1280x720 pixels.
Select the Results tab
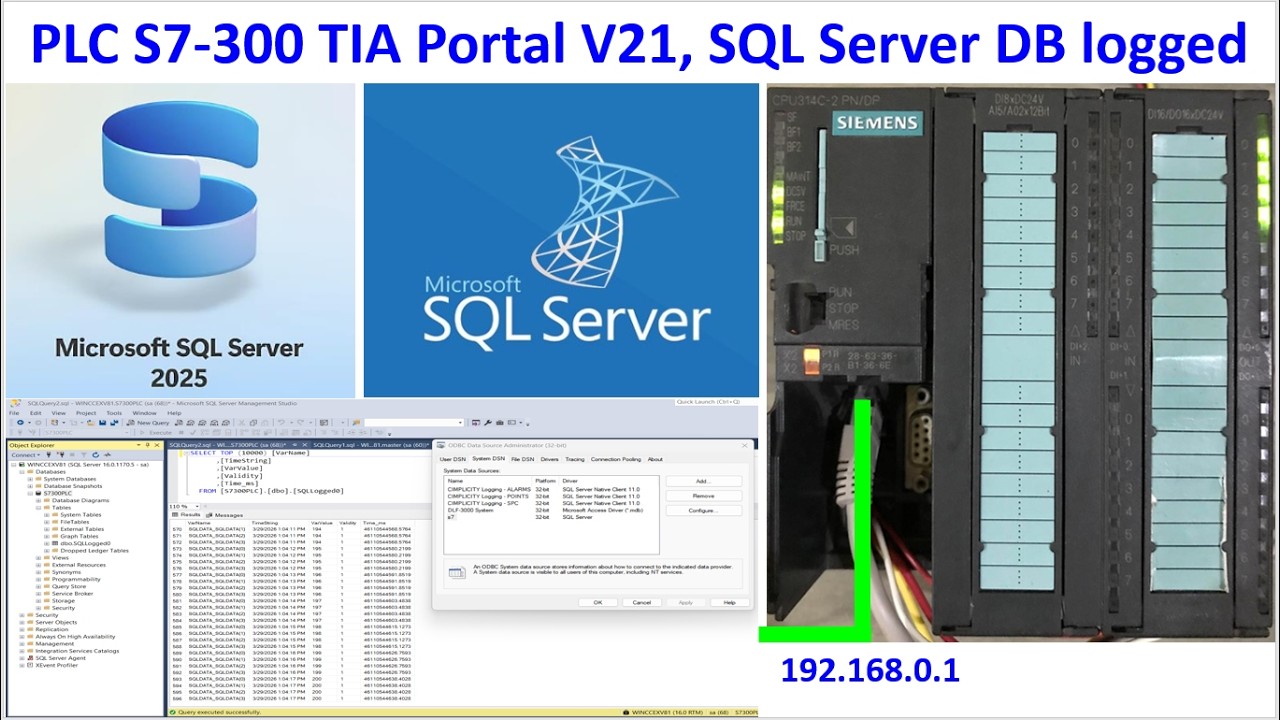point(186,514)
